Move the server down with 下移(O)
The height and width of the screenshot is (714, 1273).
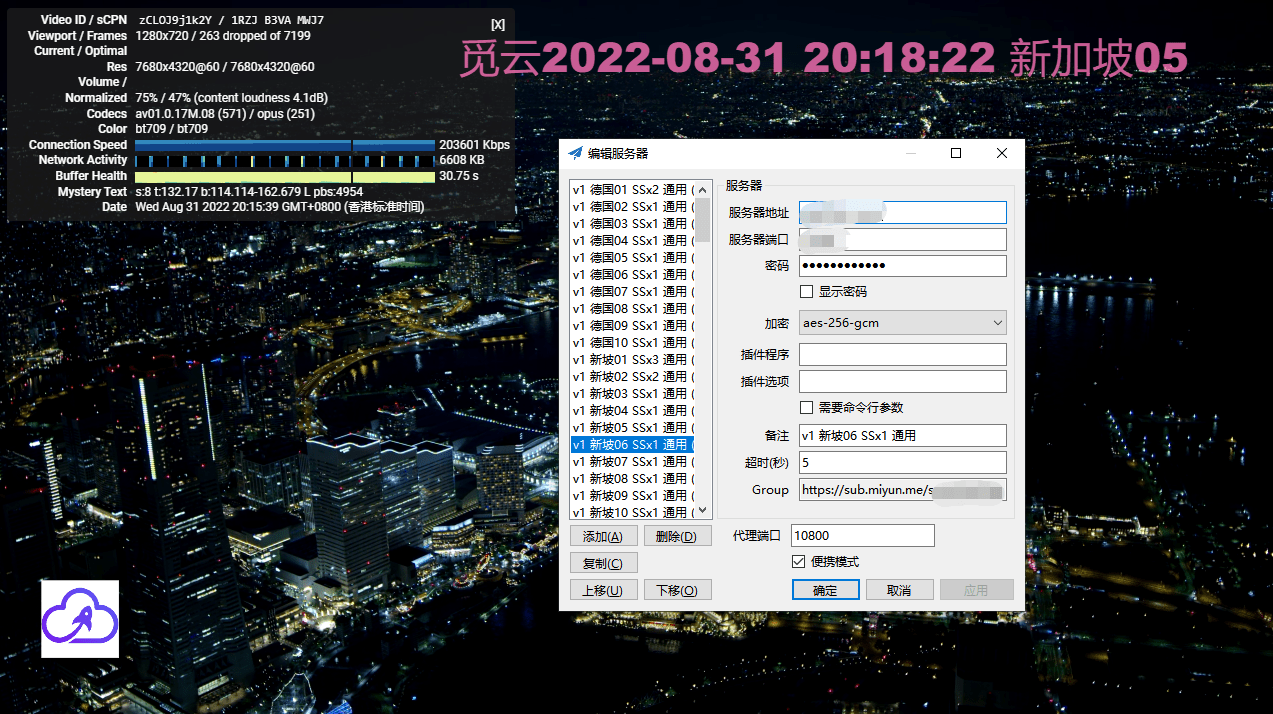point(677,589)
